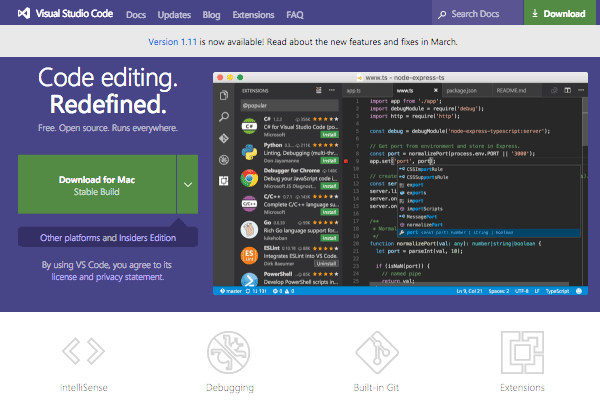Open the Extensions panel more actions ellipsis
This screenshot has width=600, height=400.
[x=332, y=90]
